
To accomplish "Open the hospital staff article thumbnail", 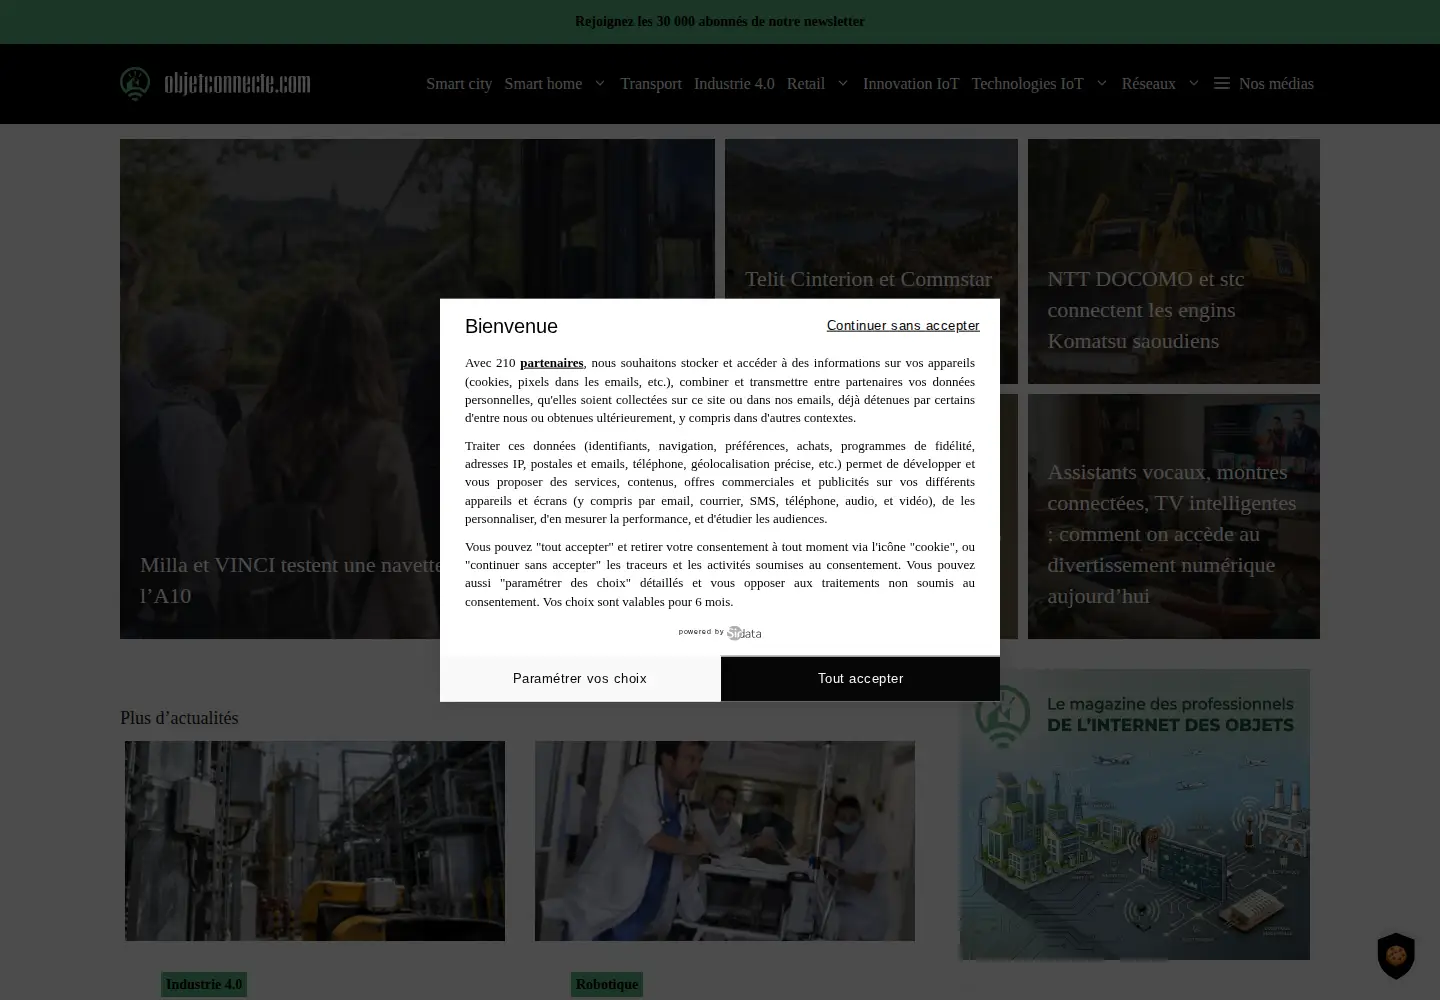I will [725, 841].
